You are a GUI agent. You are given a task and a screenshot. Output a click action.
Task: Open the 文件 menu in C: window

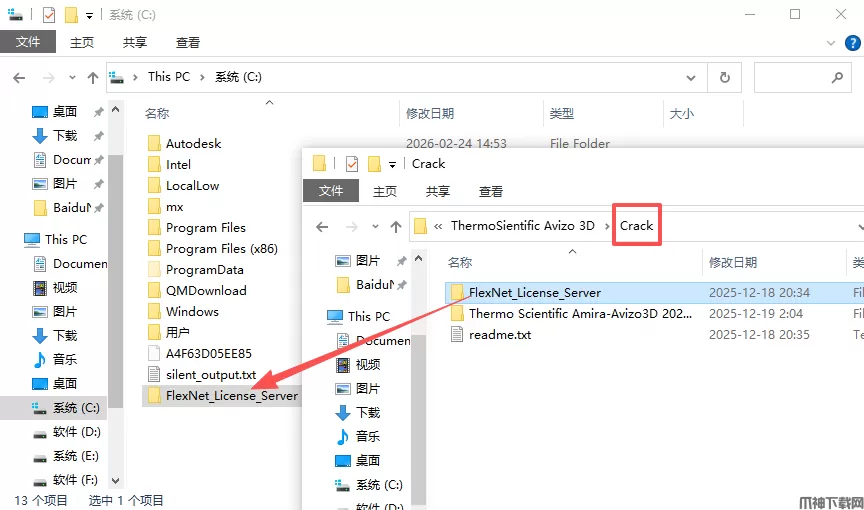coord(28,42)
